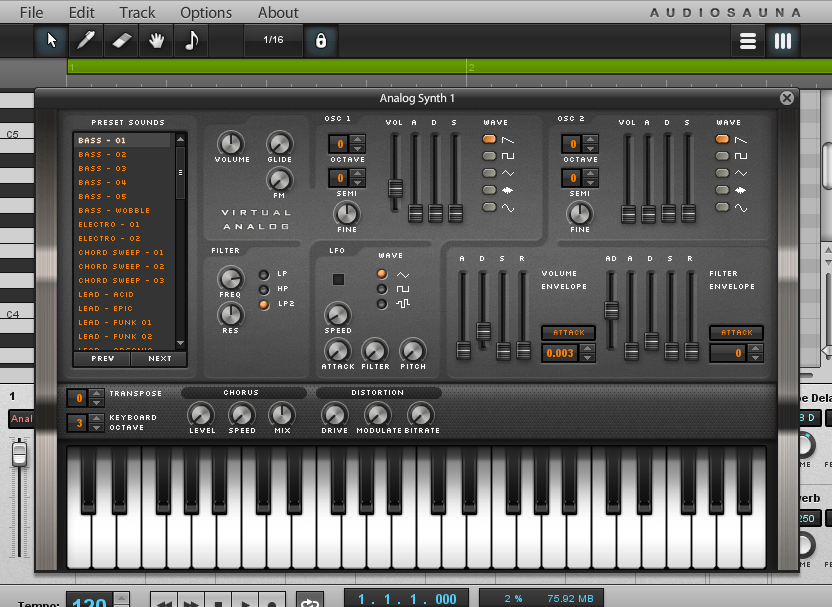This screenshot has height=607, width=832.
Task: Select the BASS - WOBBLE preset
Action: coord(124,211)
